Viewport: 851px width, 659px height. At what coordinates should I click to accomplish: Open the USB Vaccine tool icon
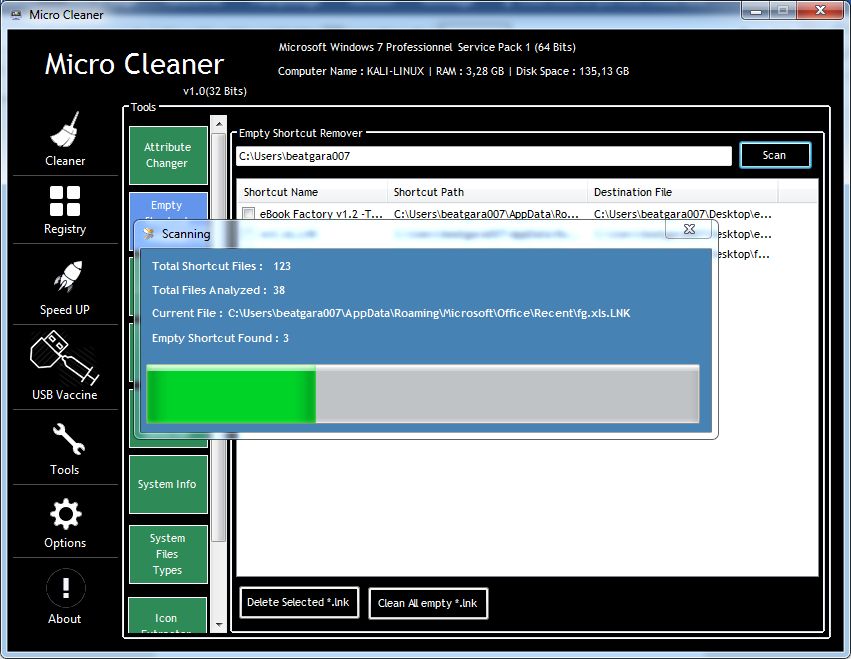point(65,358)
